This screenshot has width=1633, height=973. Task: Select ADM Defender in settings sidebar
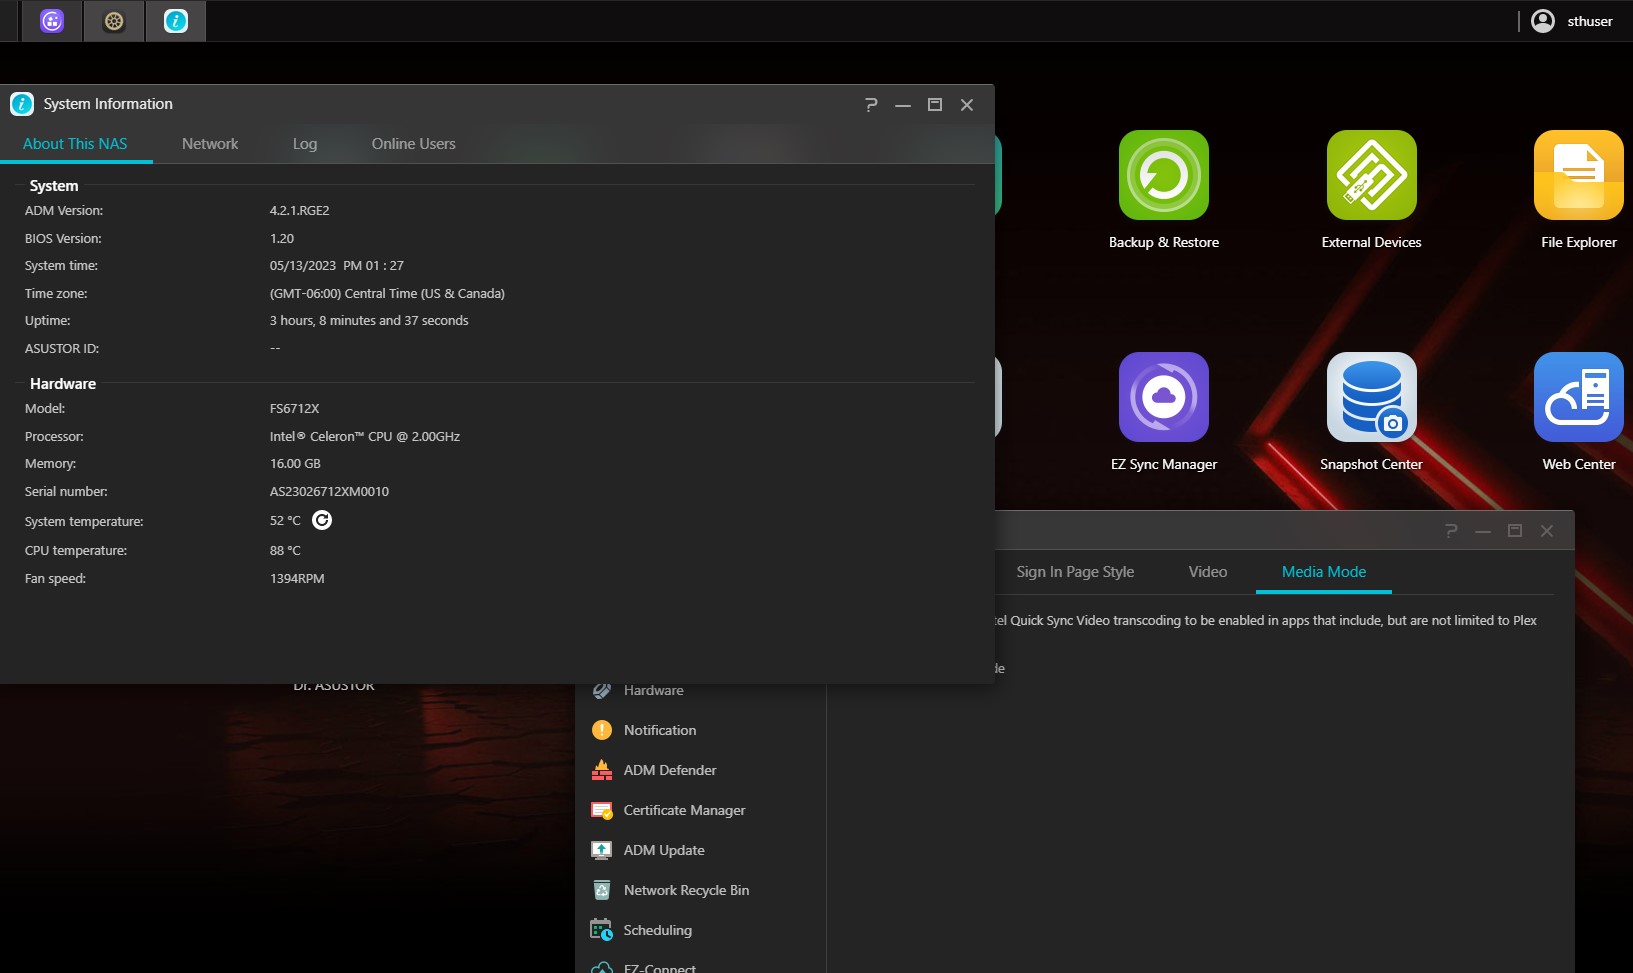[669, 770]
